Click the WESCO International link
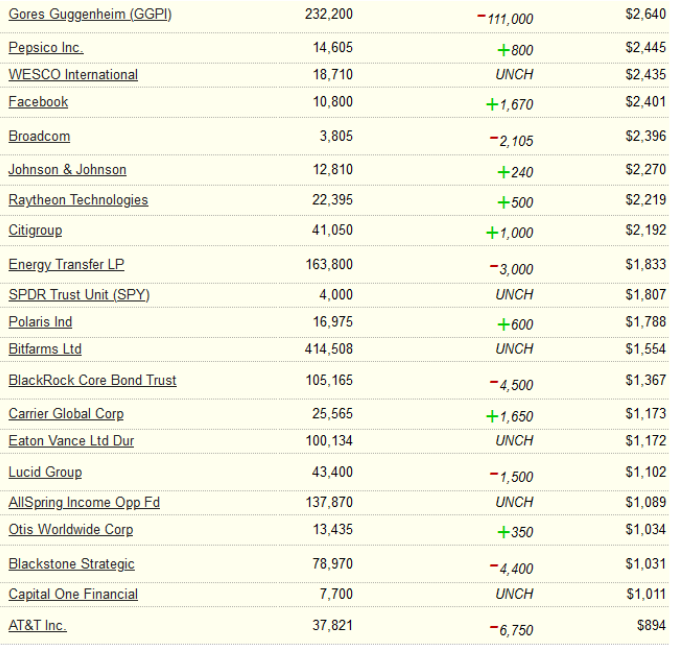This screenshot has height=647, width=698. coord(73,75)
